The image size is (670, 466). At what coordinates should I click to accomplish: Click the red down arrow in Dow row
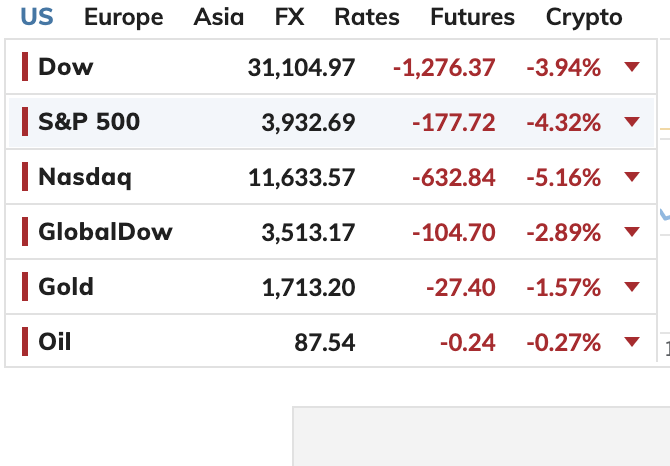click(631, 67)
